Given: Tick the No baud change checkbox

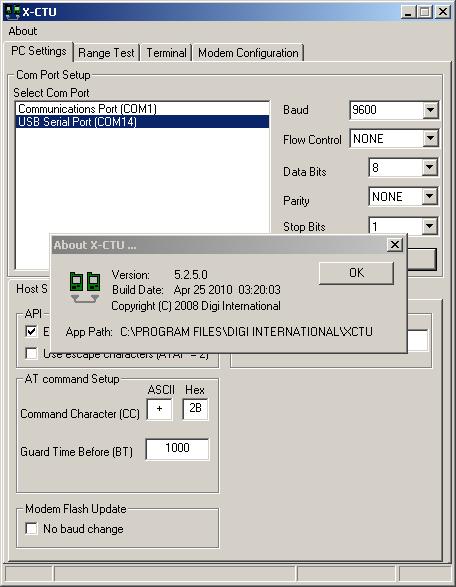Looking at the screenshot, I should pyautogui.click(x=31, y=529).
